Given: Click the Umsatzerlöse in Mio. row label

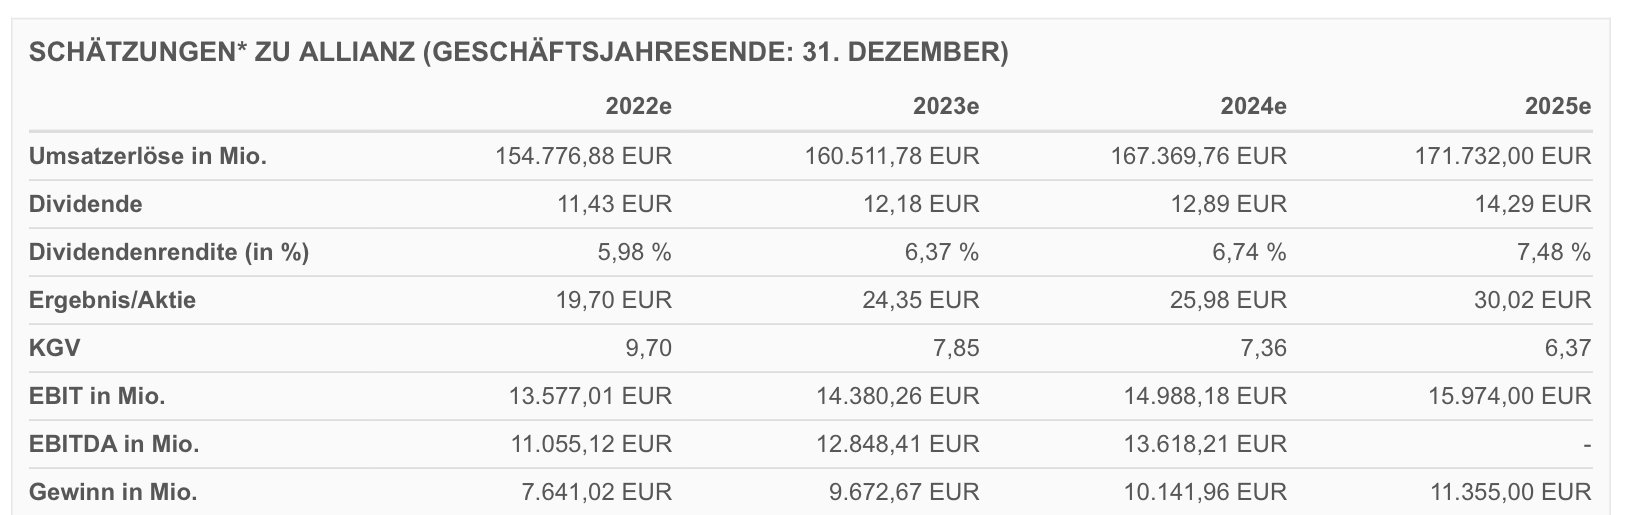Looking at the screenshot, I should (x=148, y=156).
